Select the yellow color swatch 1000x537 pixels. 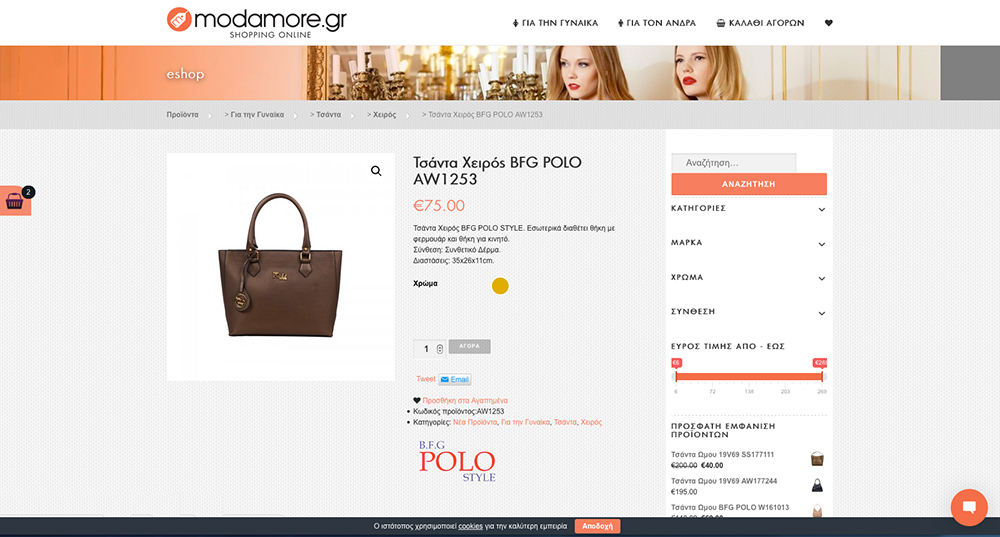(500, 286)
